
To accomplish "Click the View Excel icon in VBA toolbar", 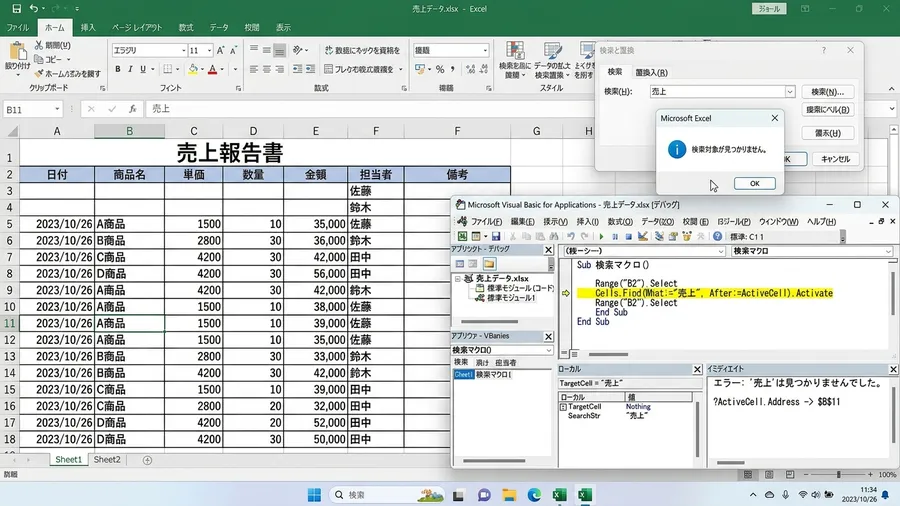I will coord(462,236).
